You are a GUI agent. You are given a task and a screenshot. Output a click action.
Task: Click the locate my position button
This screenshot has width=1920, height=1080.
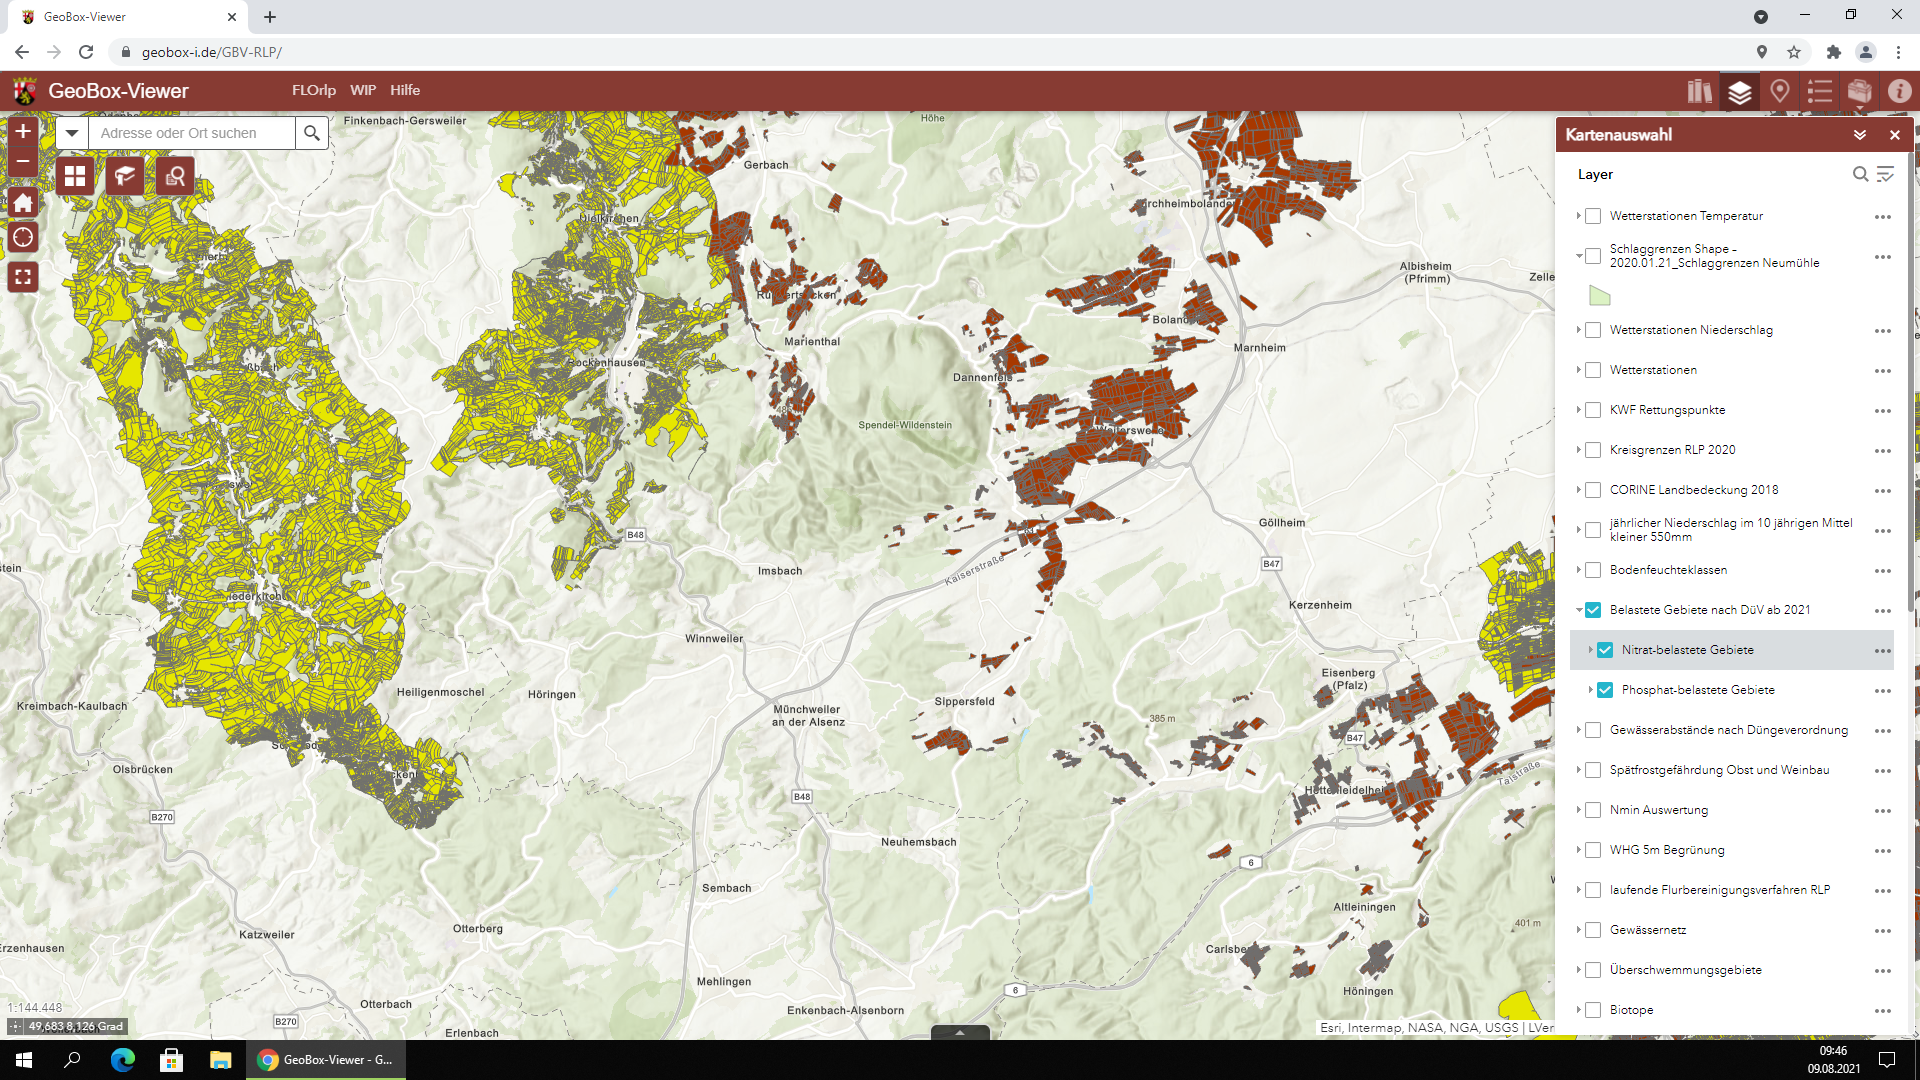click(x=23, y=238)
